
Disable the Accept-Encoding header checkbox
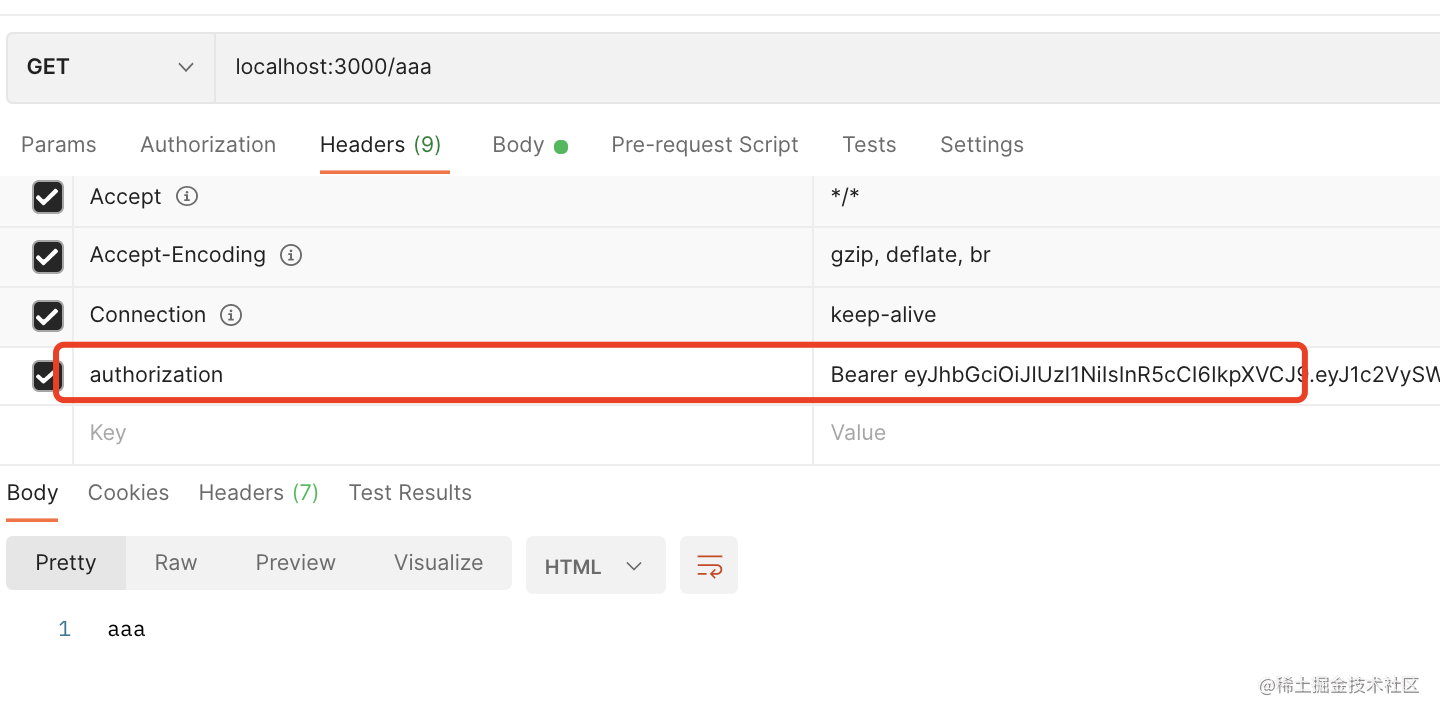tap(48, 256)
